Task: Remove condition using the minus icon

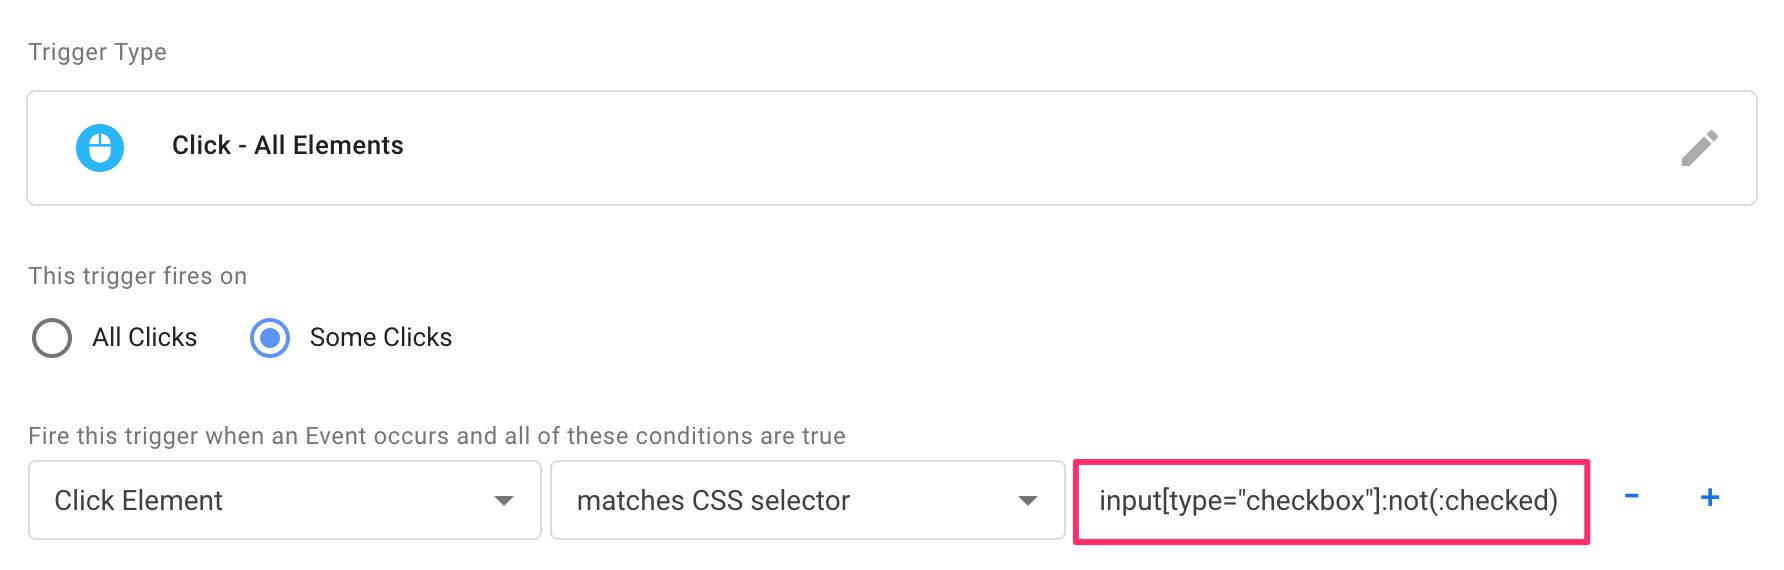Action: 1631,496
